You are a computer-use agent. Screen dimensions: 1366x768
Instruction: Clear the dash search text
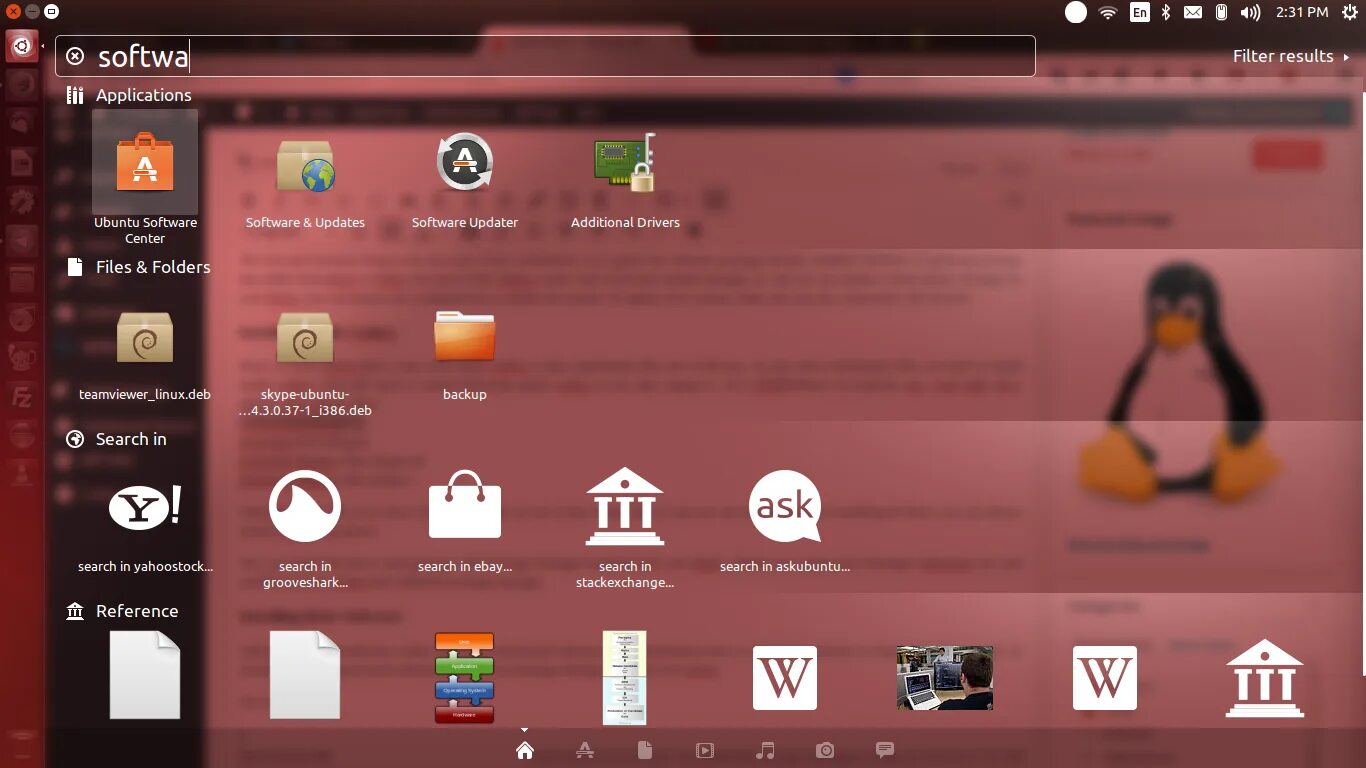tap(75, 56)
